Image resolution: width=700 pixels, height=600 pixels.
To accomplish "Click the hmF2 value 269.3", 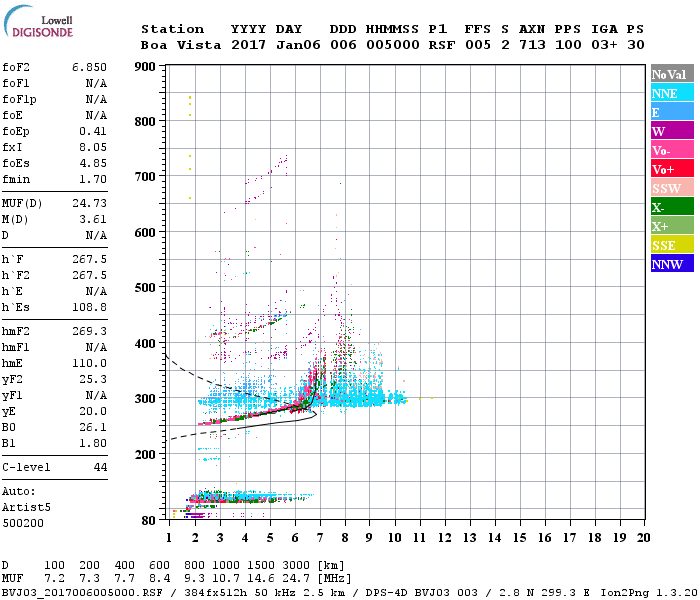I will coord(90,331).
